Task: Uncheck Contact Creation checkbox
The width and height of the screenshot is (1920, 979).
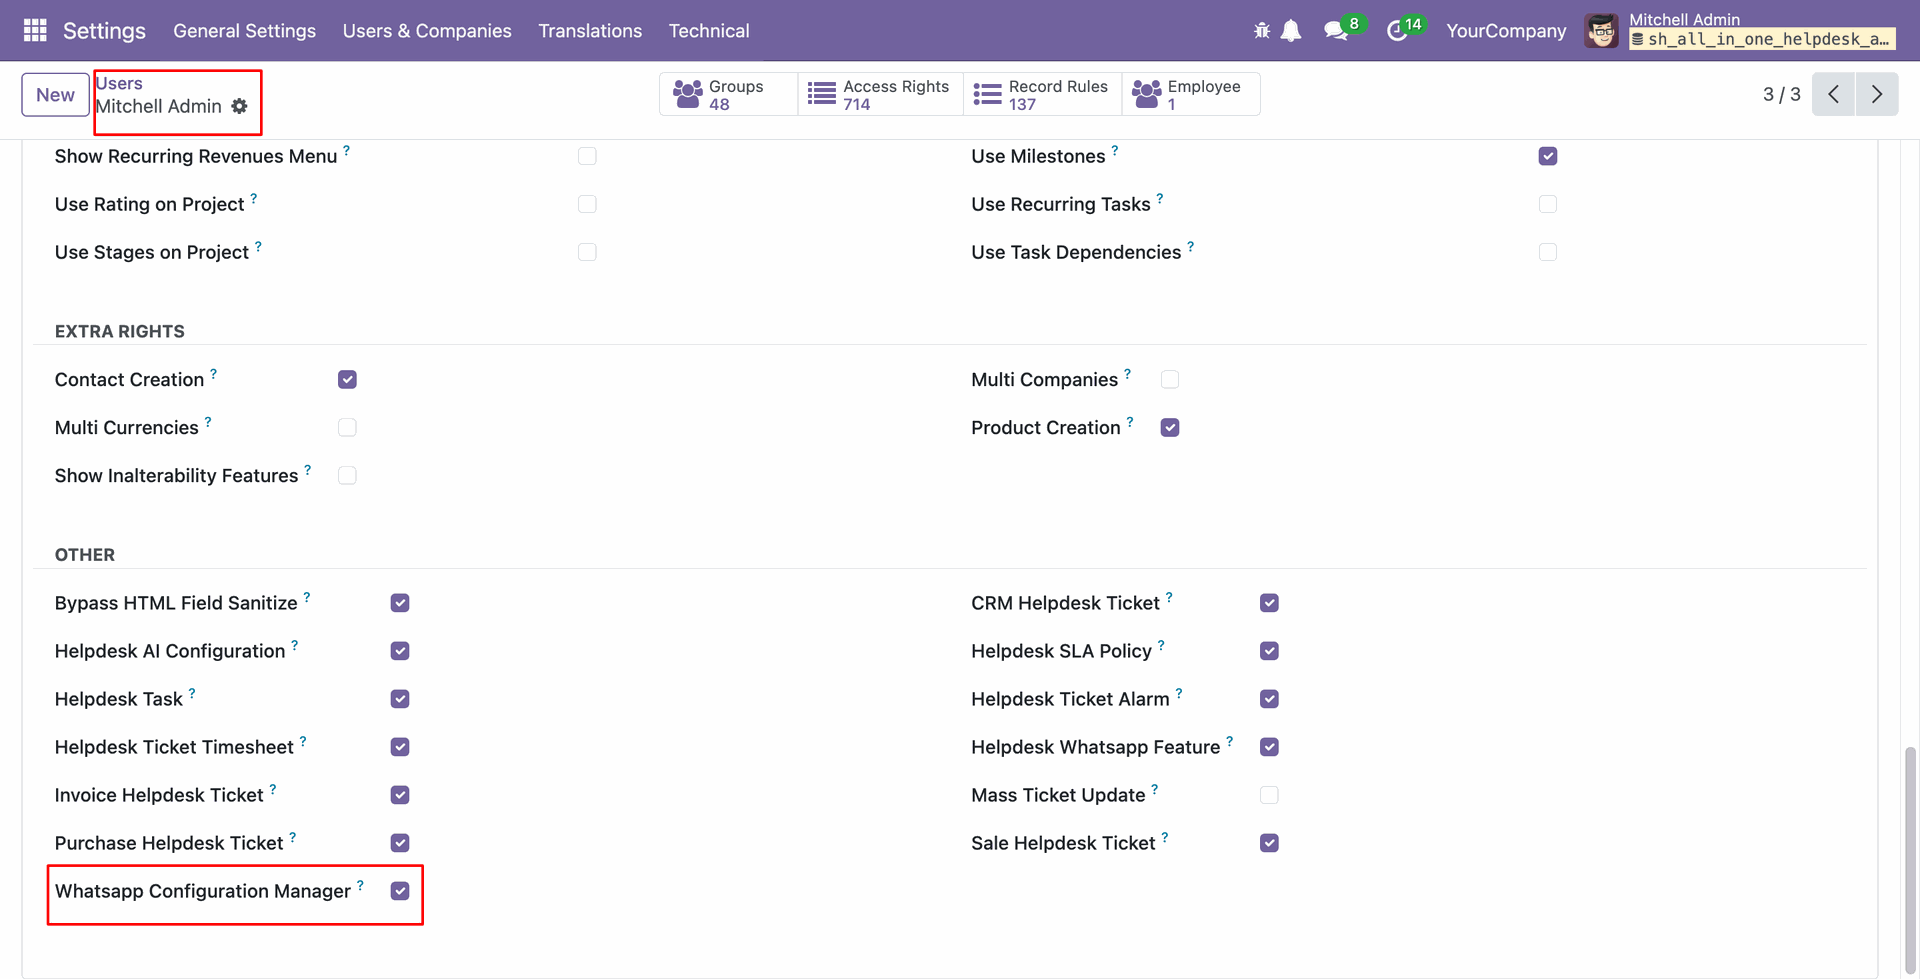Action: click(347, 379)
